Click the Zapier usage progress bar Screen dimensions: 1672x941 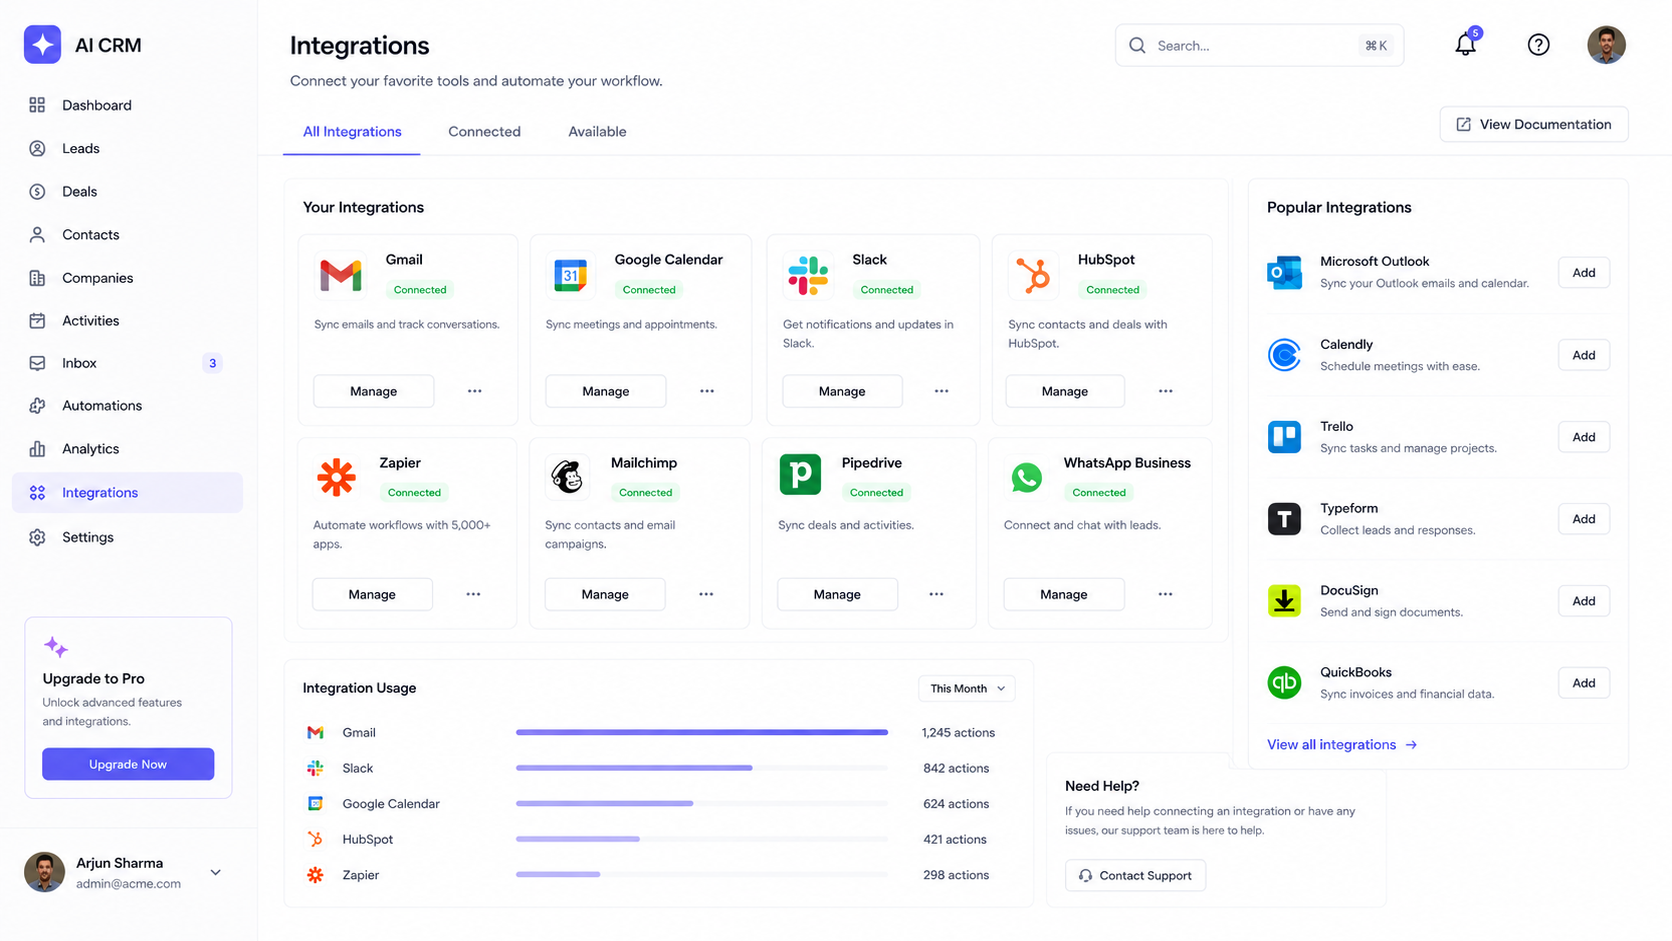[702, 875]
